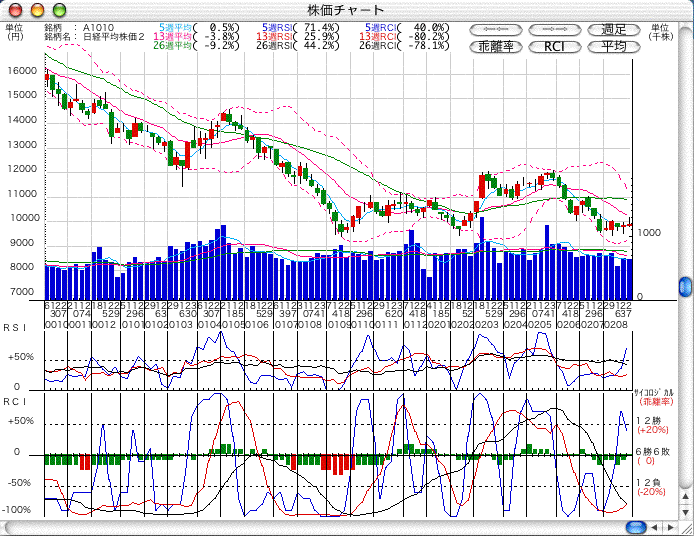Click the vertical scrollbar blue thumb
Image resolution: width=694 pixels, height=536 pixels.
[685, 286]
